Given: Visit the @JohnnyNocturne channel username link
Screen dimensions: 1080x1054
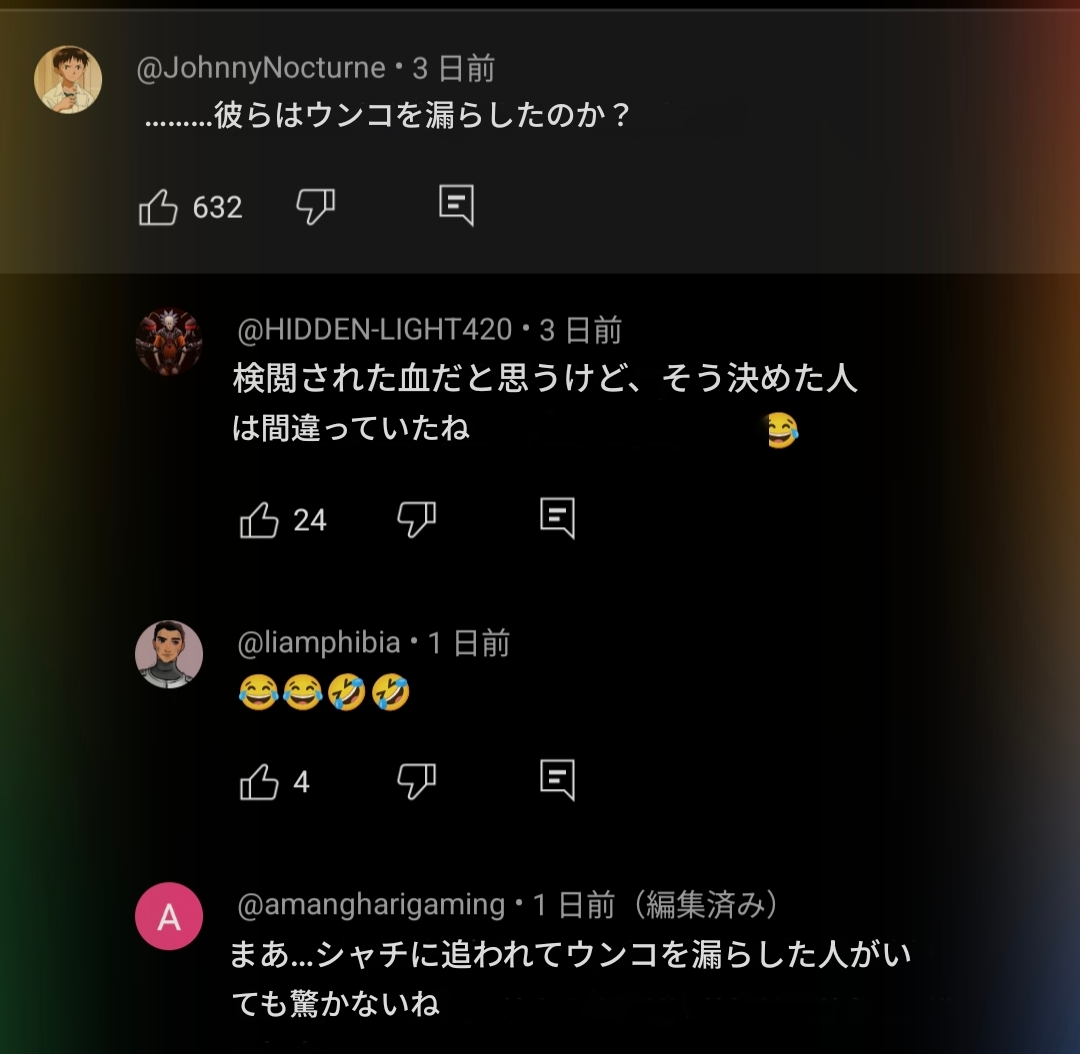Looking at the screenshot, I should pyautogui.click(x=261, y=68).
